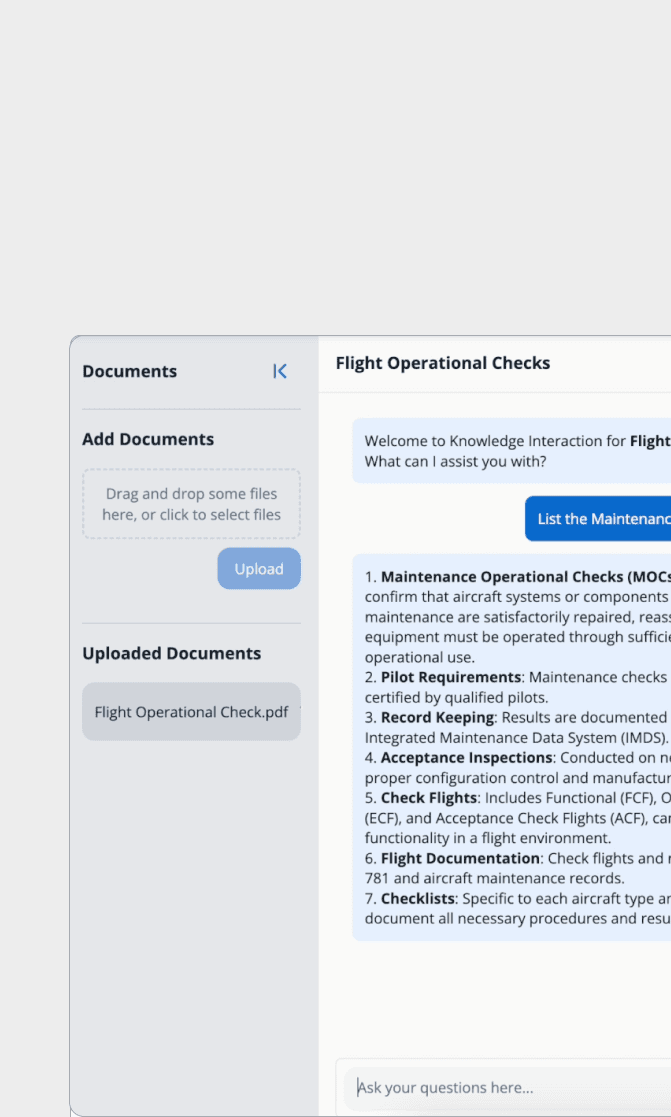Click the Documents sidebar heading

[x=129, y=371]
